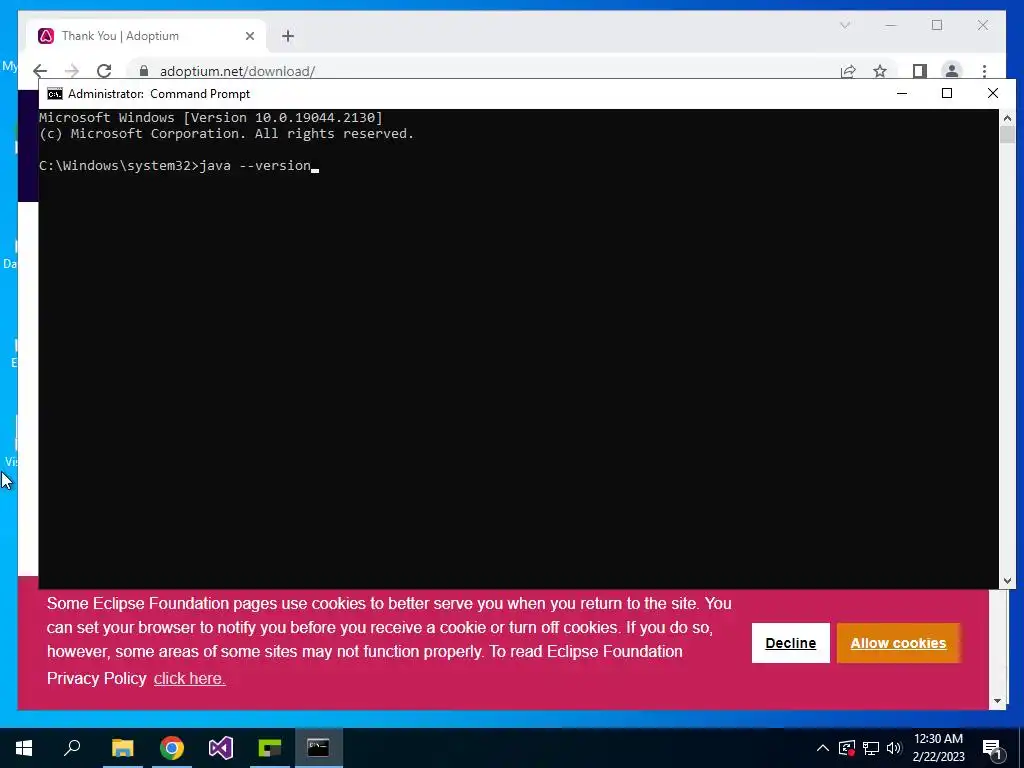The width and height of the screenshot is (1024, 768).
Task: Click the tray icon with red dot
Action: 847,748
